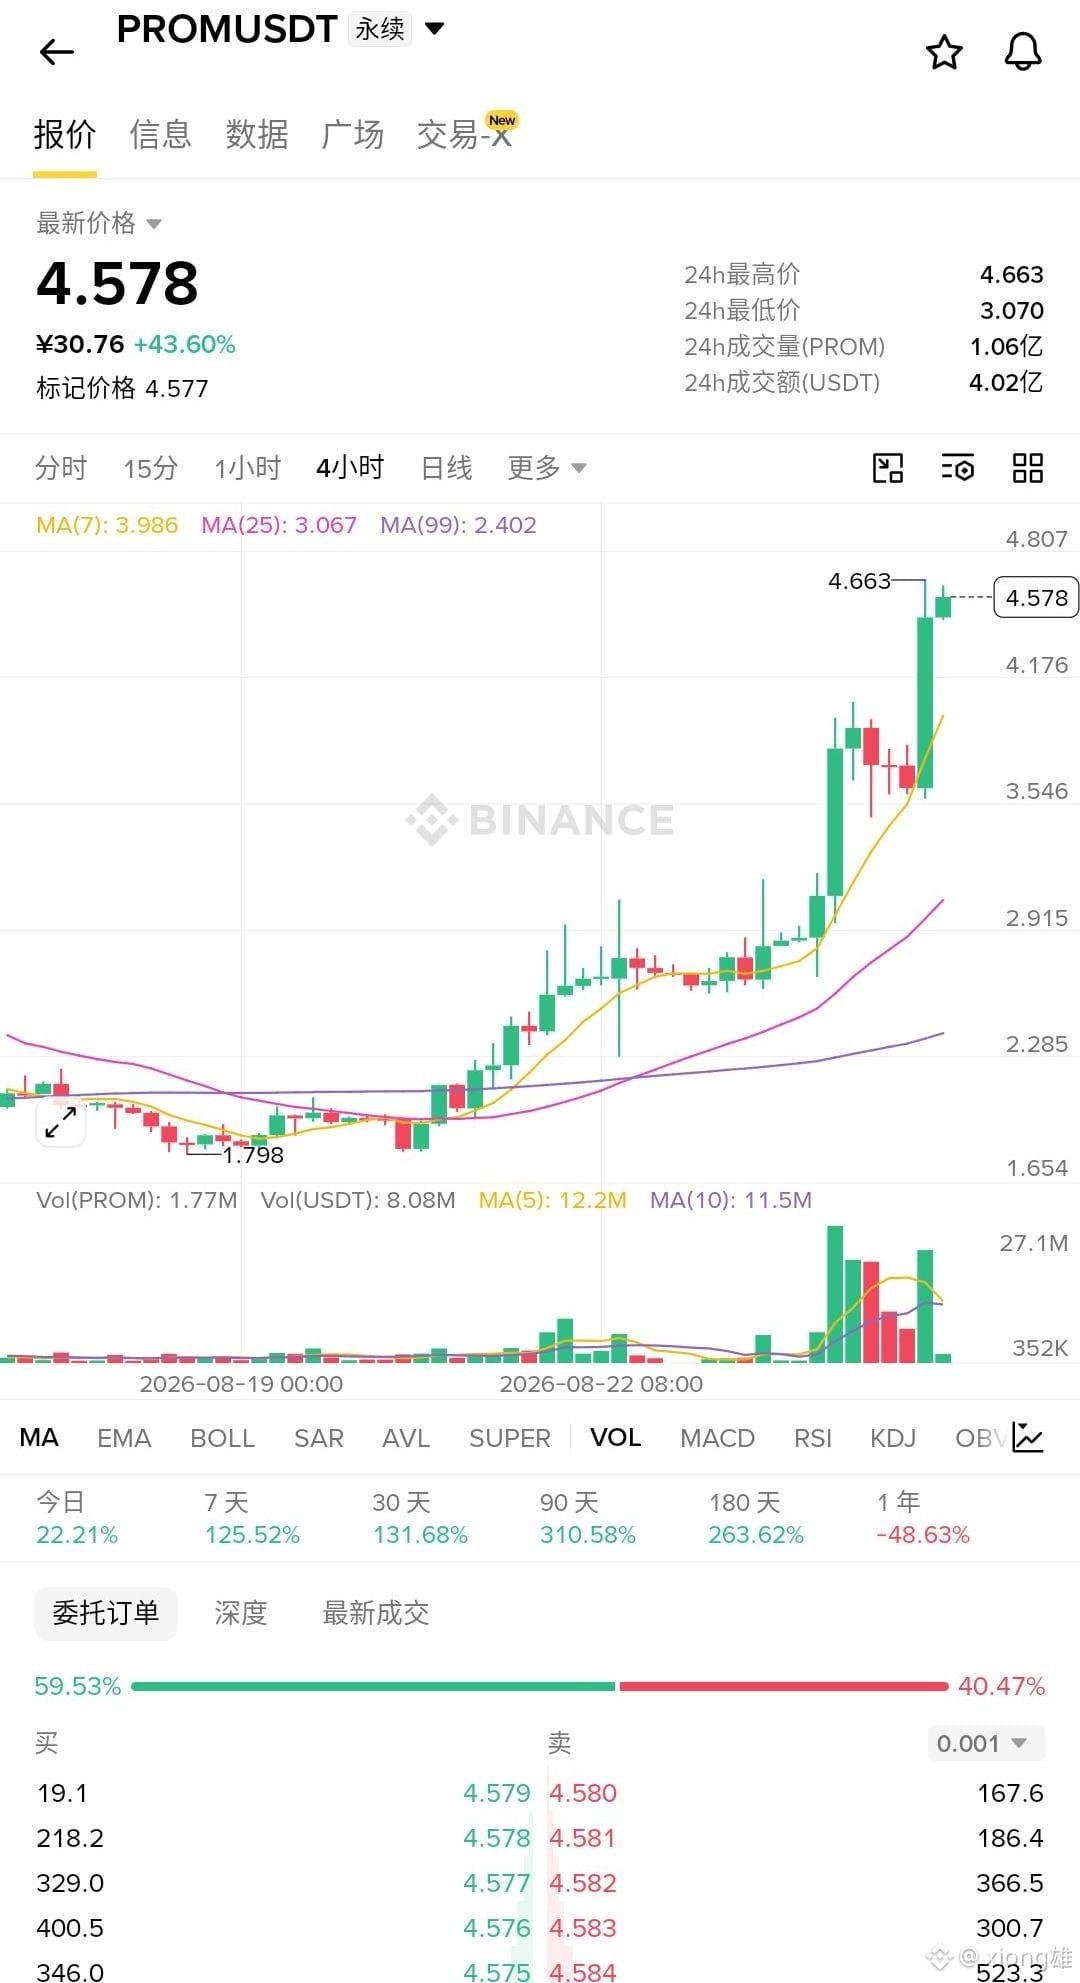The width and height of the screenshot is (1080, 1983).
Task: Tap sell price 4.580 in order book
Action: [583, 1793]
